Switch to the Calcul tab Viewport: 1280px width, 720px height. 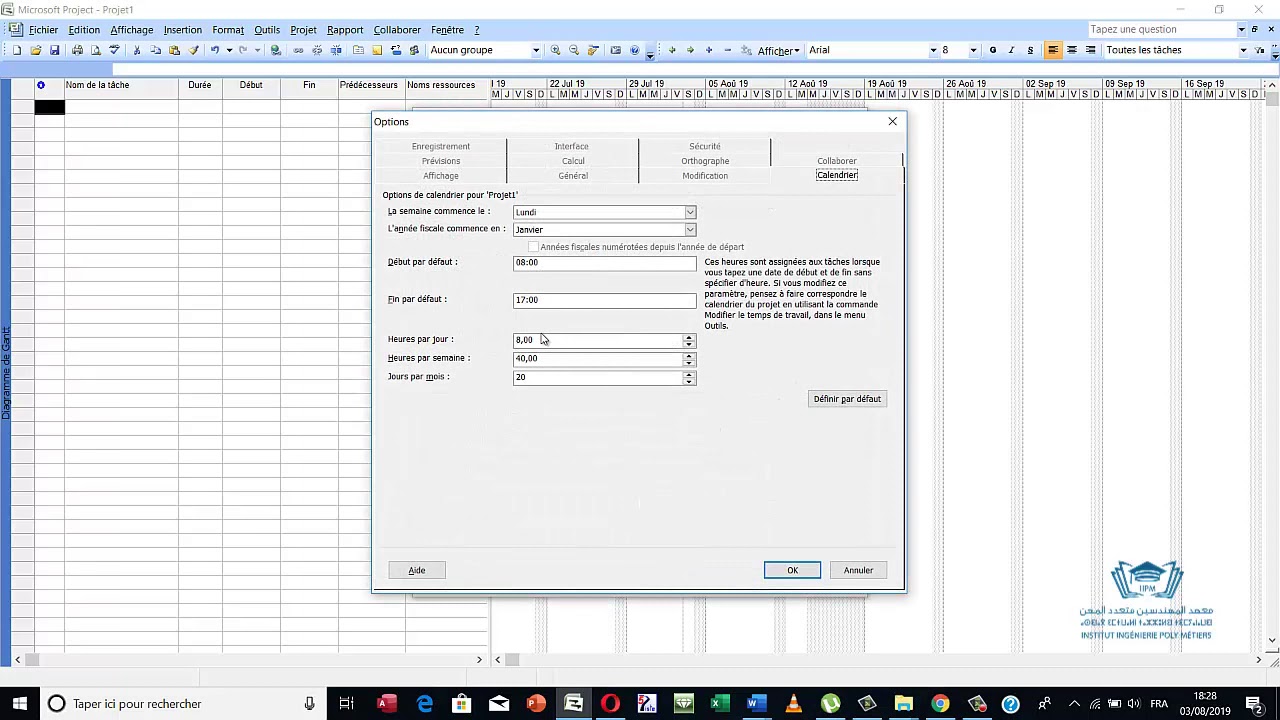tap(573, 161)
